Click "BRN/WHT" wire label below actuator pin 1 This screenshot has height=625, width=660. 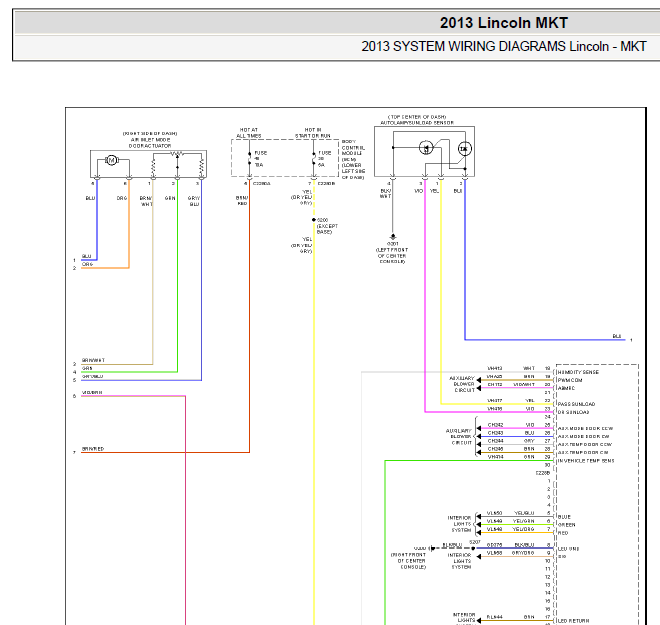pyautogui.click(x=146, y=201)
